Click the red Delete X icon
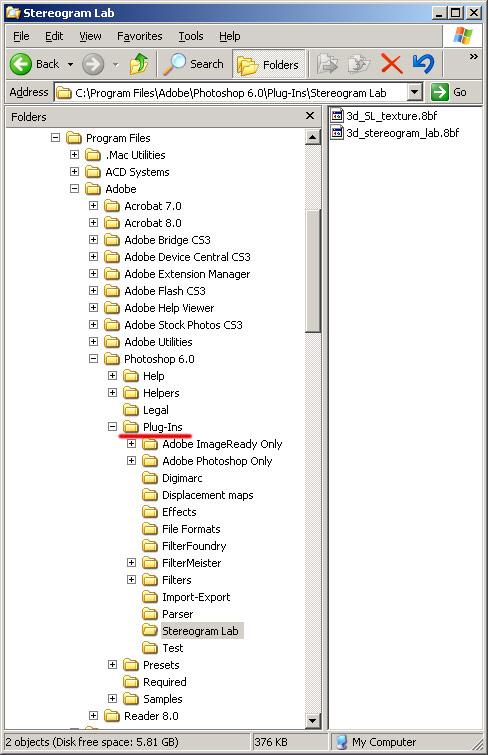This screenshot has width=488, height=755. [x=391, y=64]
